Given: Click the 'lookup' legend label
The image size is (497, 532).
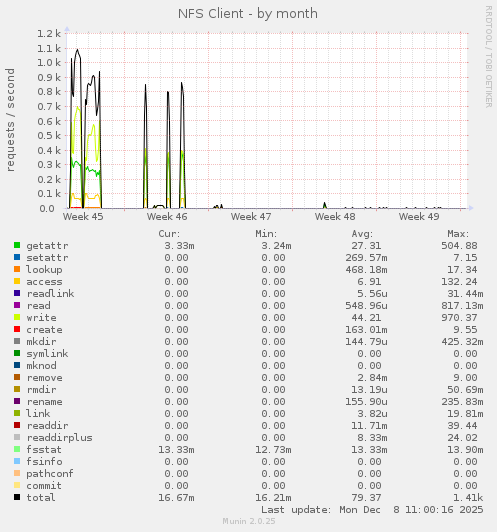Looking at the screenshot, I should point(44,269).
